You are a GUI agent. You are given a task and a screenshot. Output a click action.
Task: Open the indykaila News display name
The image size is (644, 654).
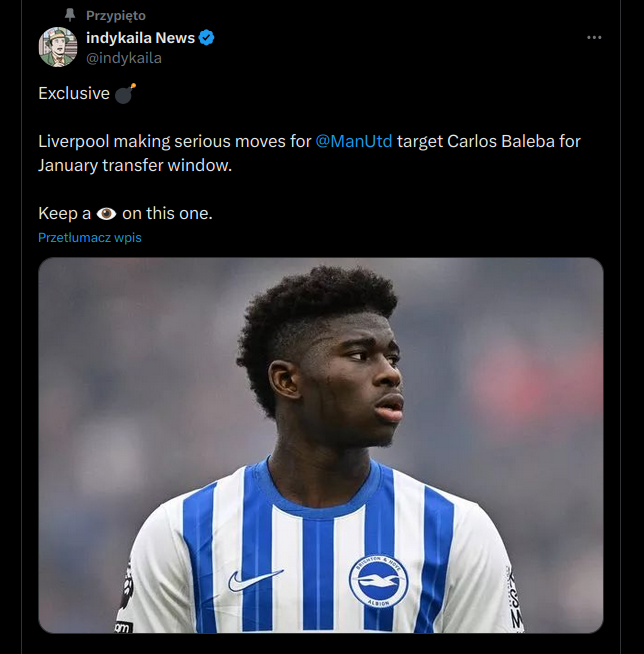point(140,38)
